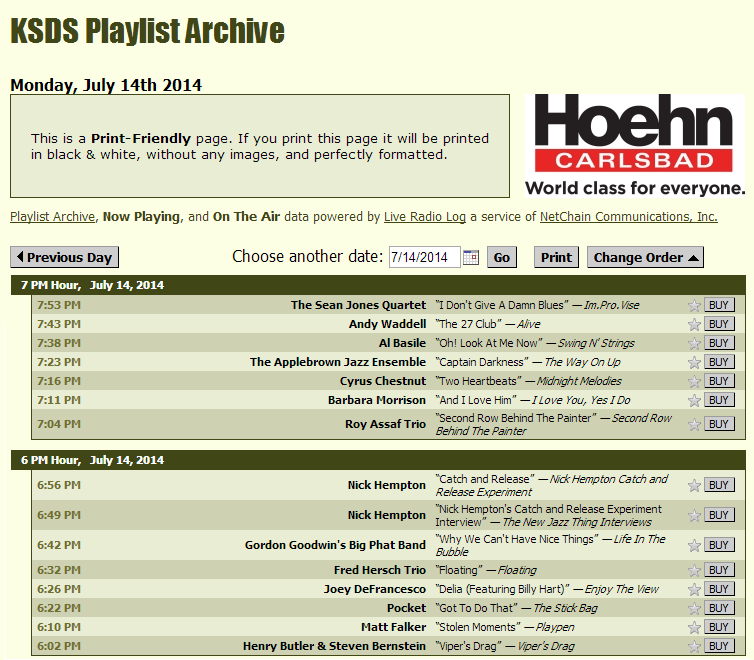754x660 pixels.
Task: Star Barbara Morrison's And I Love Him
Action: pos(694,400)
